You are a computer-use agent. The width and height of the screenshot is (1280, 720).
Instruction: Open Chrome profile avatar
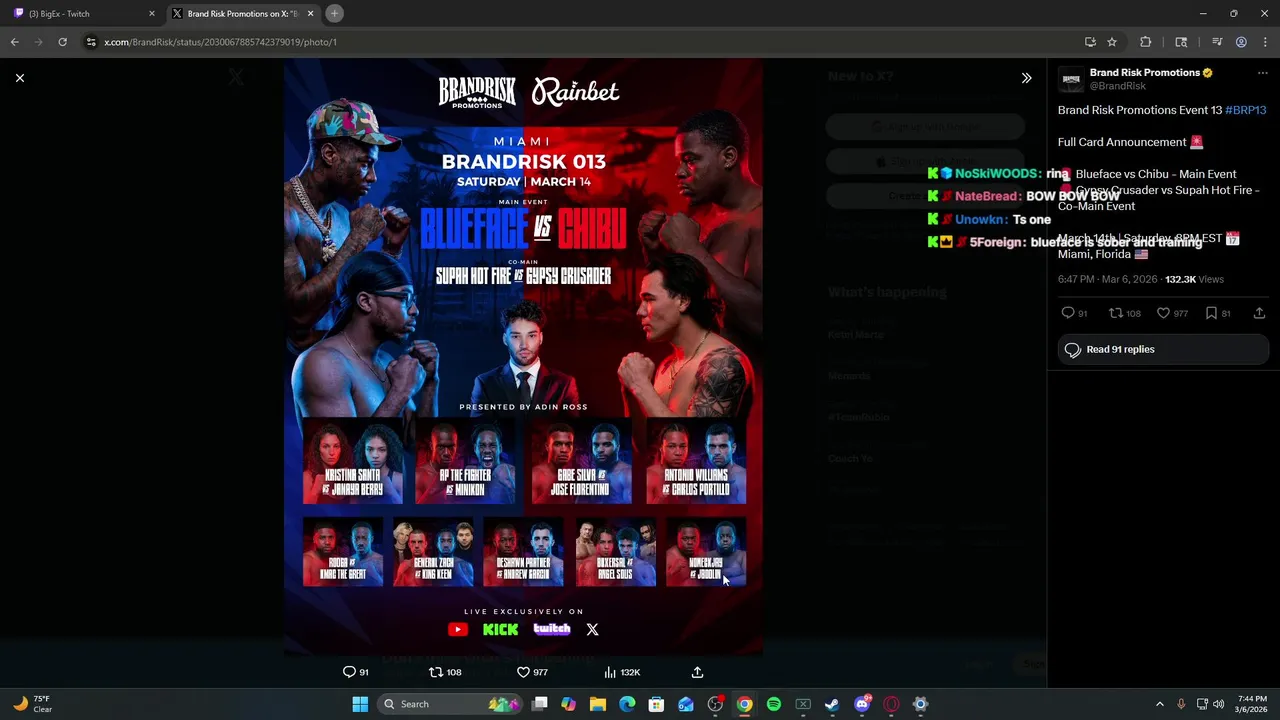[x=1241, y=42]
